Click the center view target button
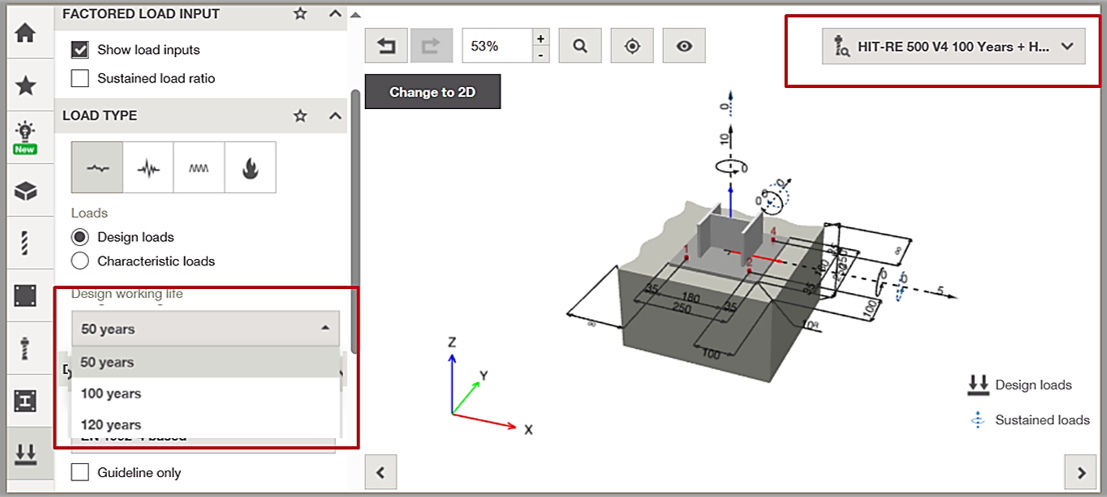 coord(632,47)
